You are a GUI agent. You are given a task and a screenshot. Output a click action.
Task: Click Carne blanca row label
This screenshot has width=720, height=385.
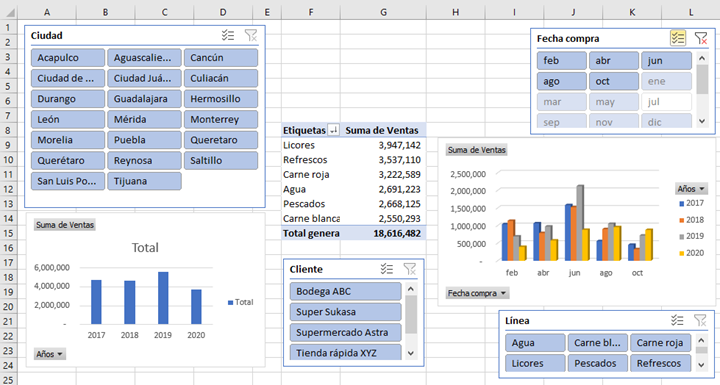[x=311, y=219]
